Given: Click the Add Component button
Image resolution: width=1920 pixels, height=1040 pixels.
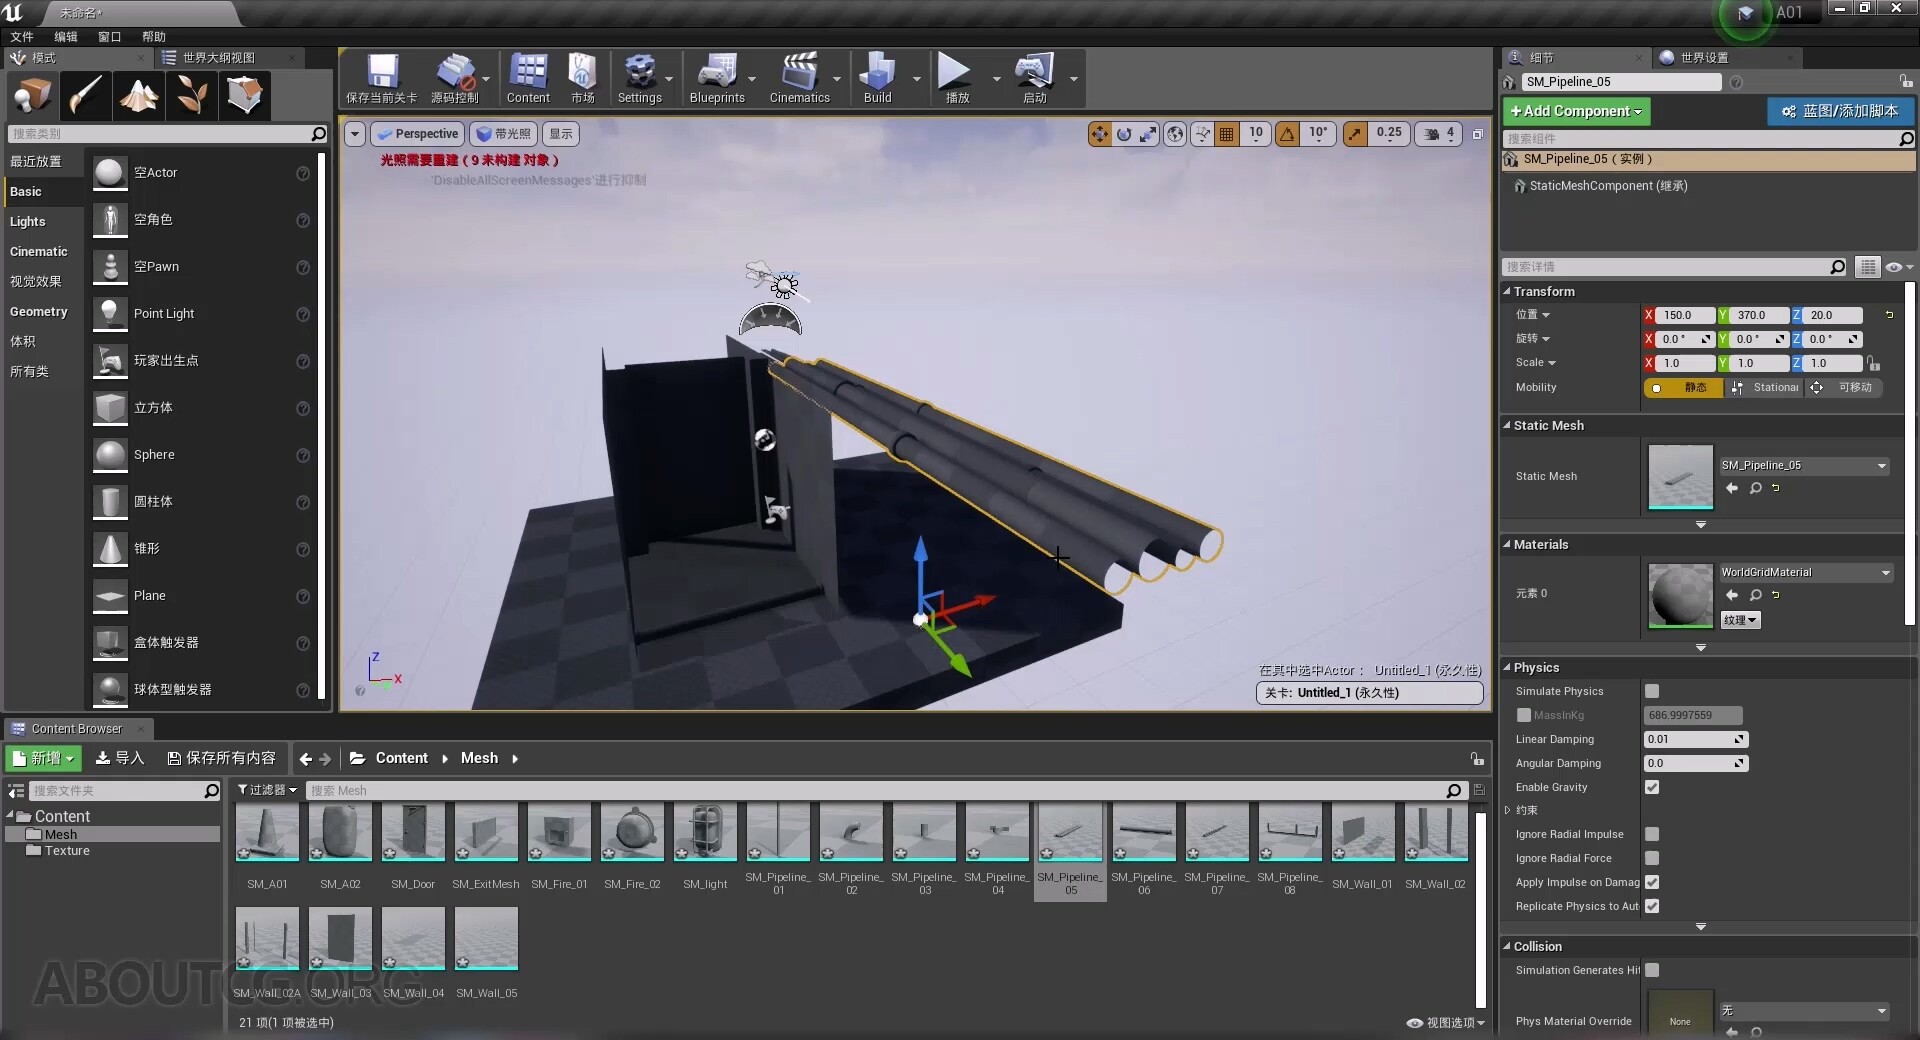Looking at the screenshot, I should (x=1576, y=111).
